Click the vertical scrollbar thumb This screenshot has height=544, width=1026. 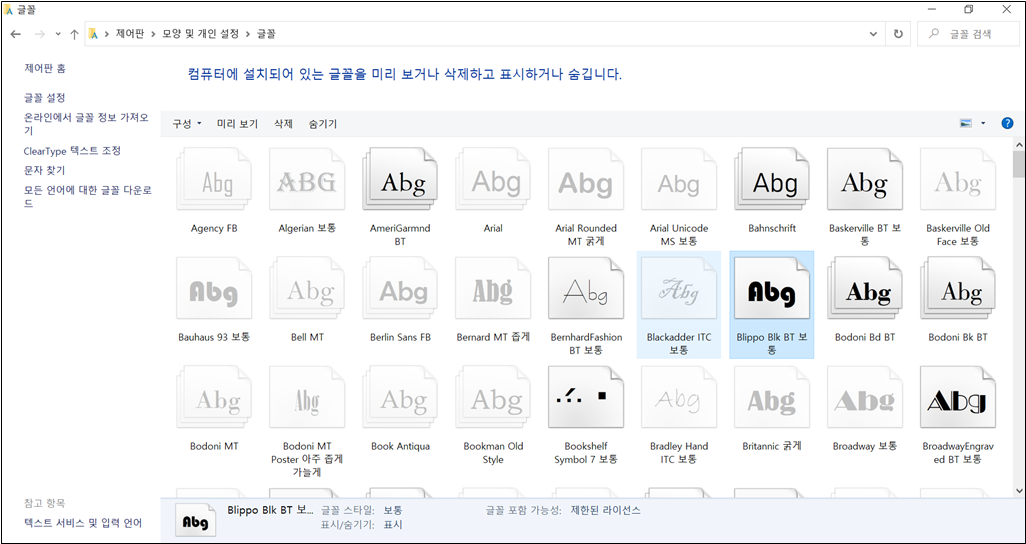point(1019,164)
